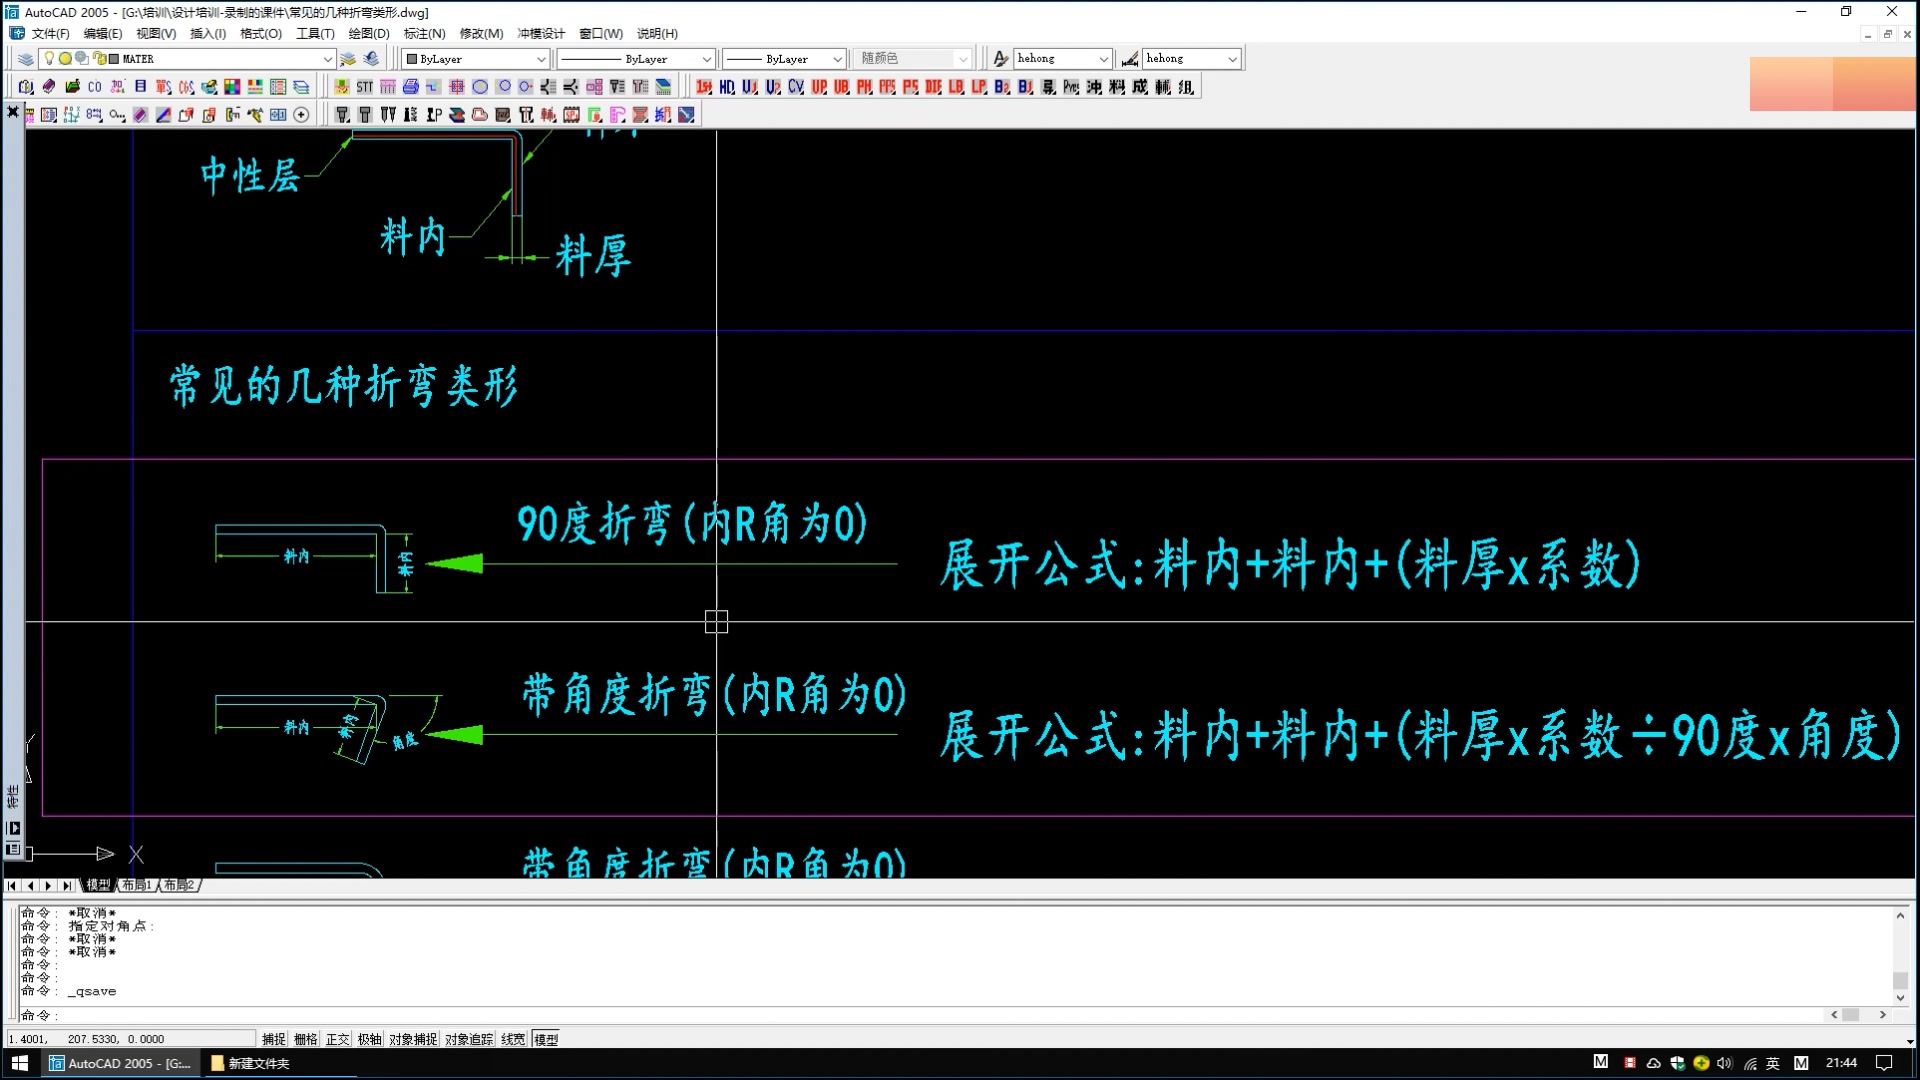Viewport: 1920px width, 1080px height.
Task: Expand the hehong text style dropdown
Action: [x=1103, y=59]
